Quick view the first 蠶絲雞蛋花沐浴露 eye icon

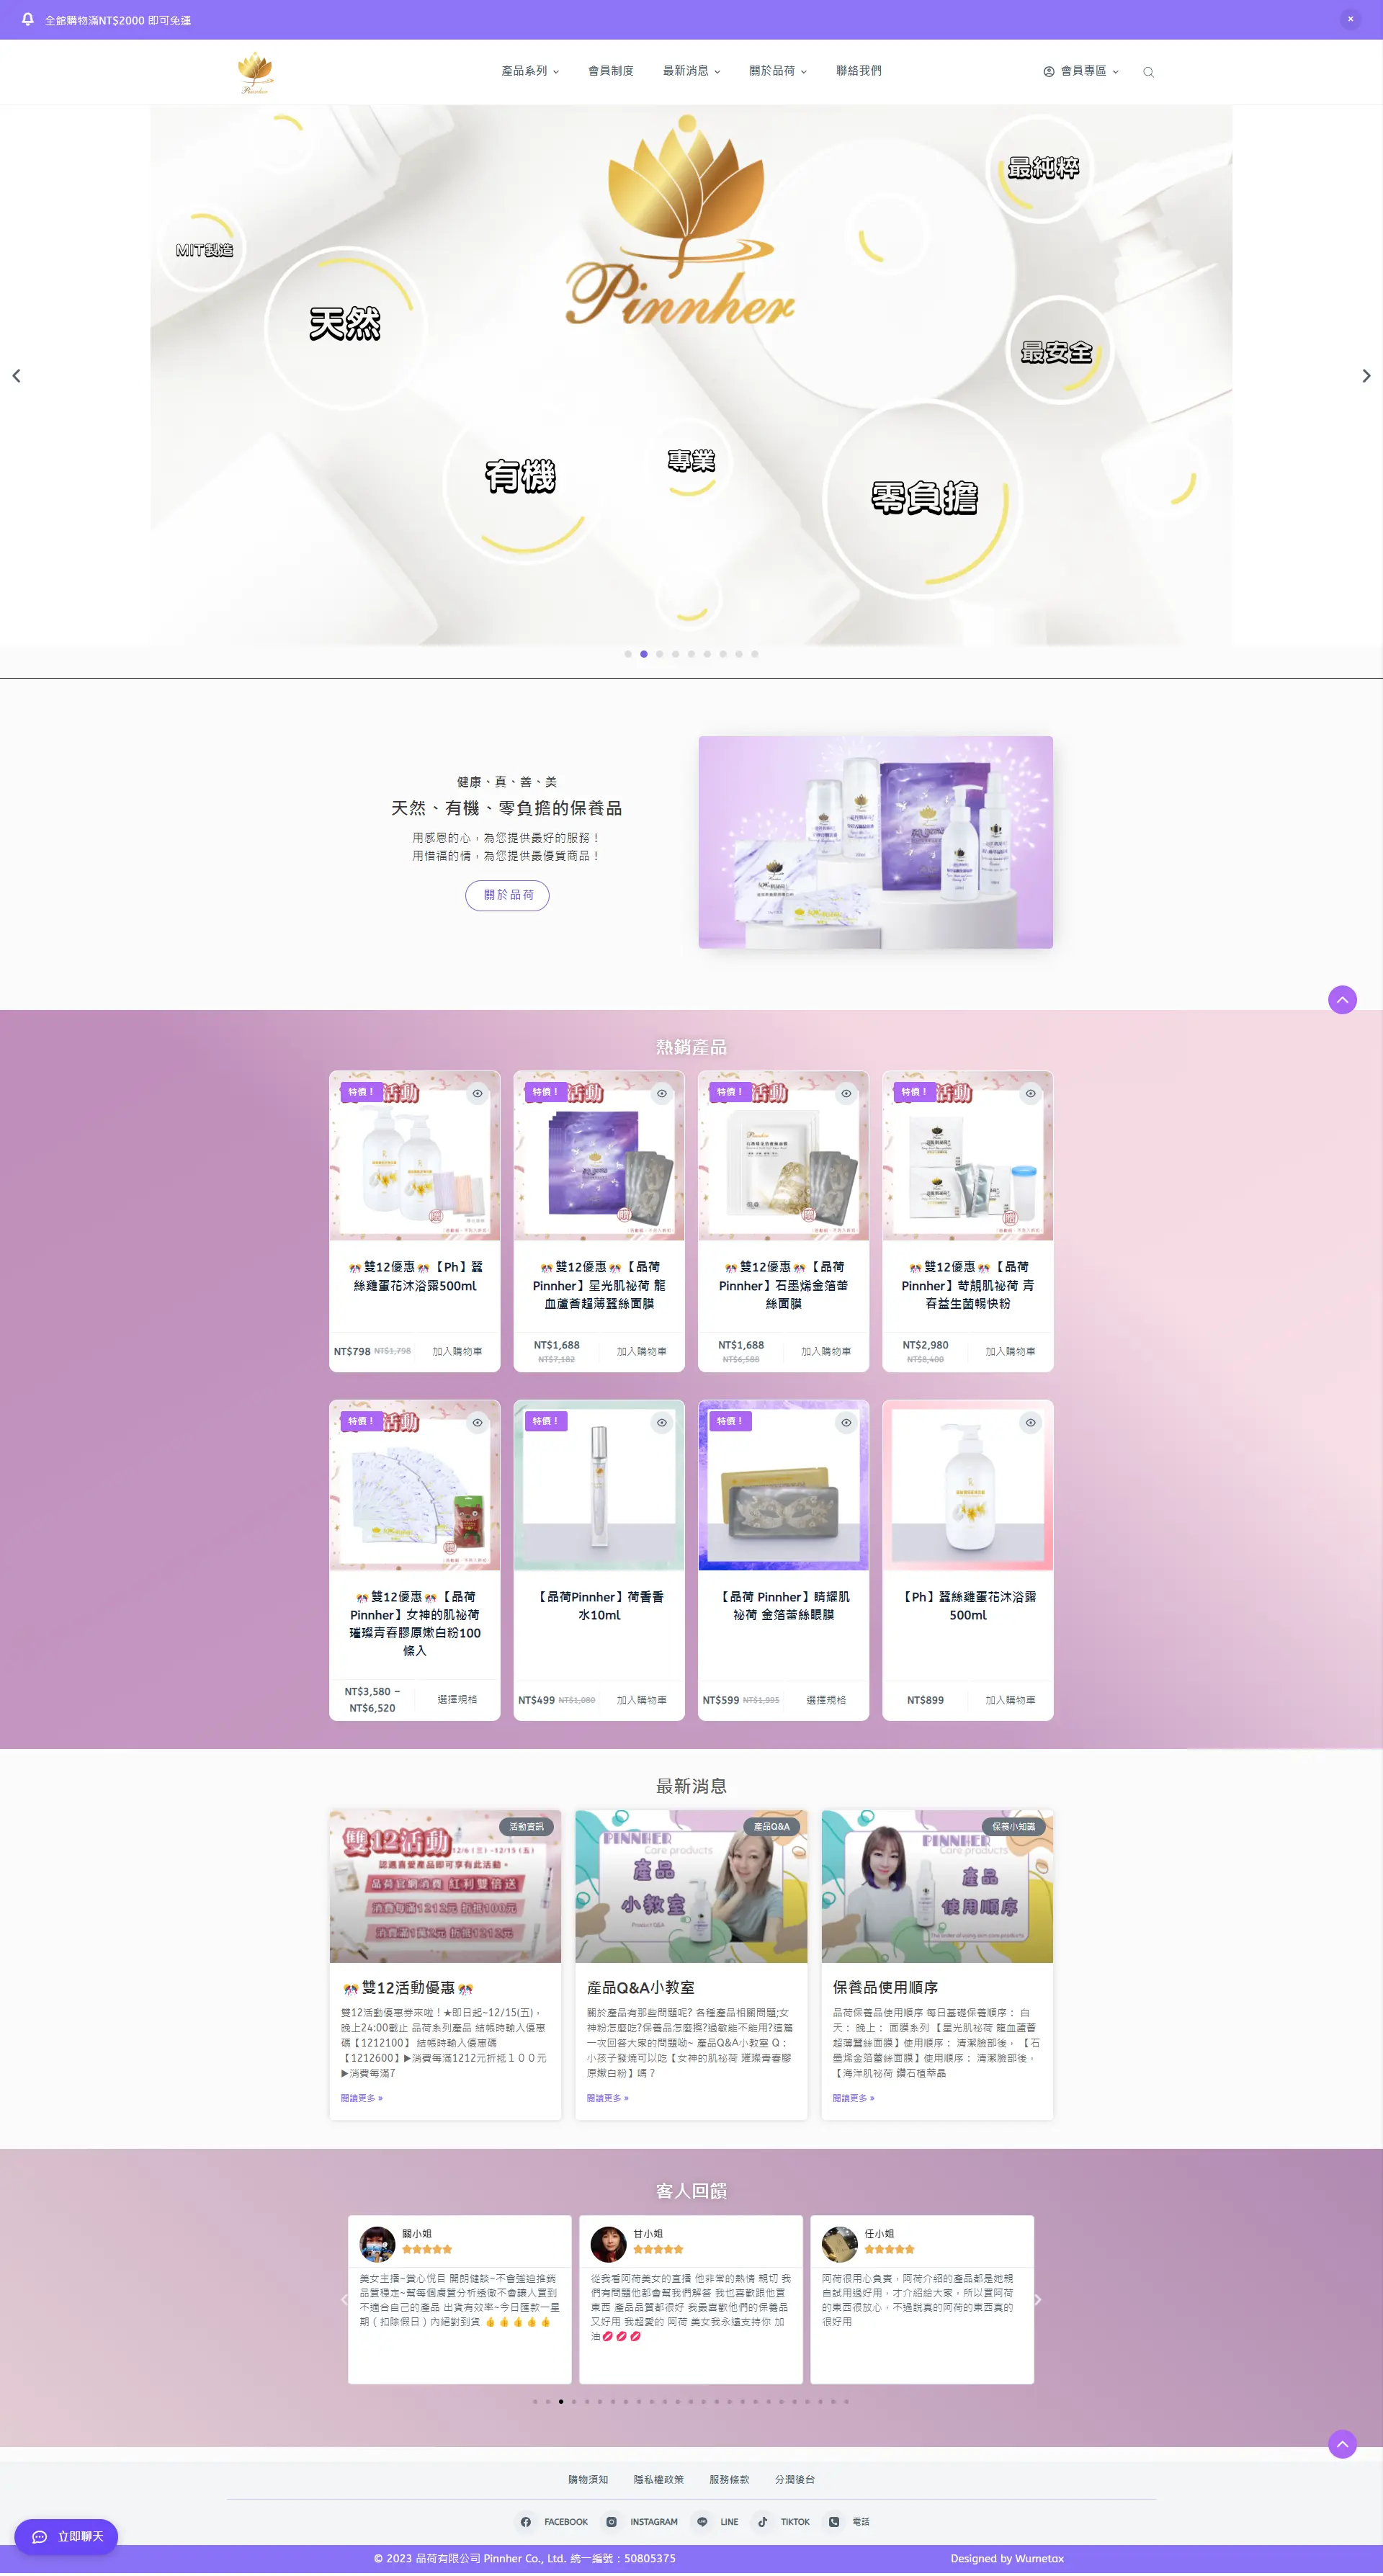coord(478,1093)
